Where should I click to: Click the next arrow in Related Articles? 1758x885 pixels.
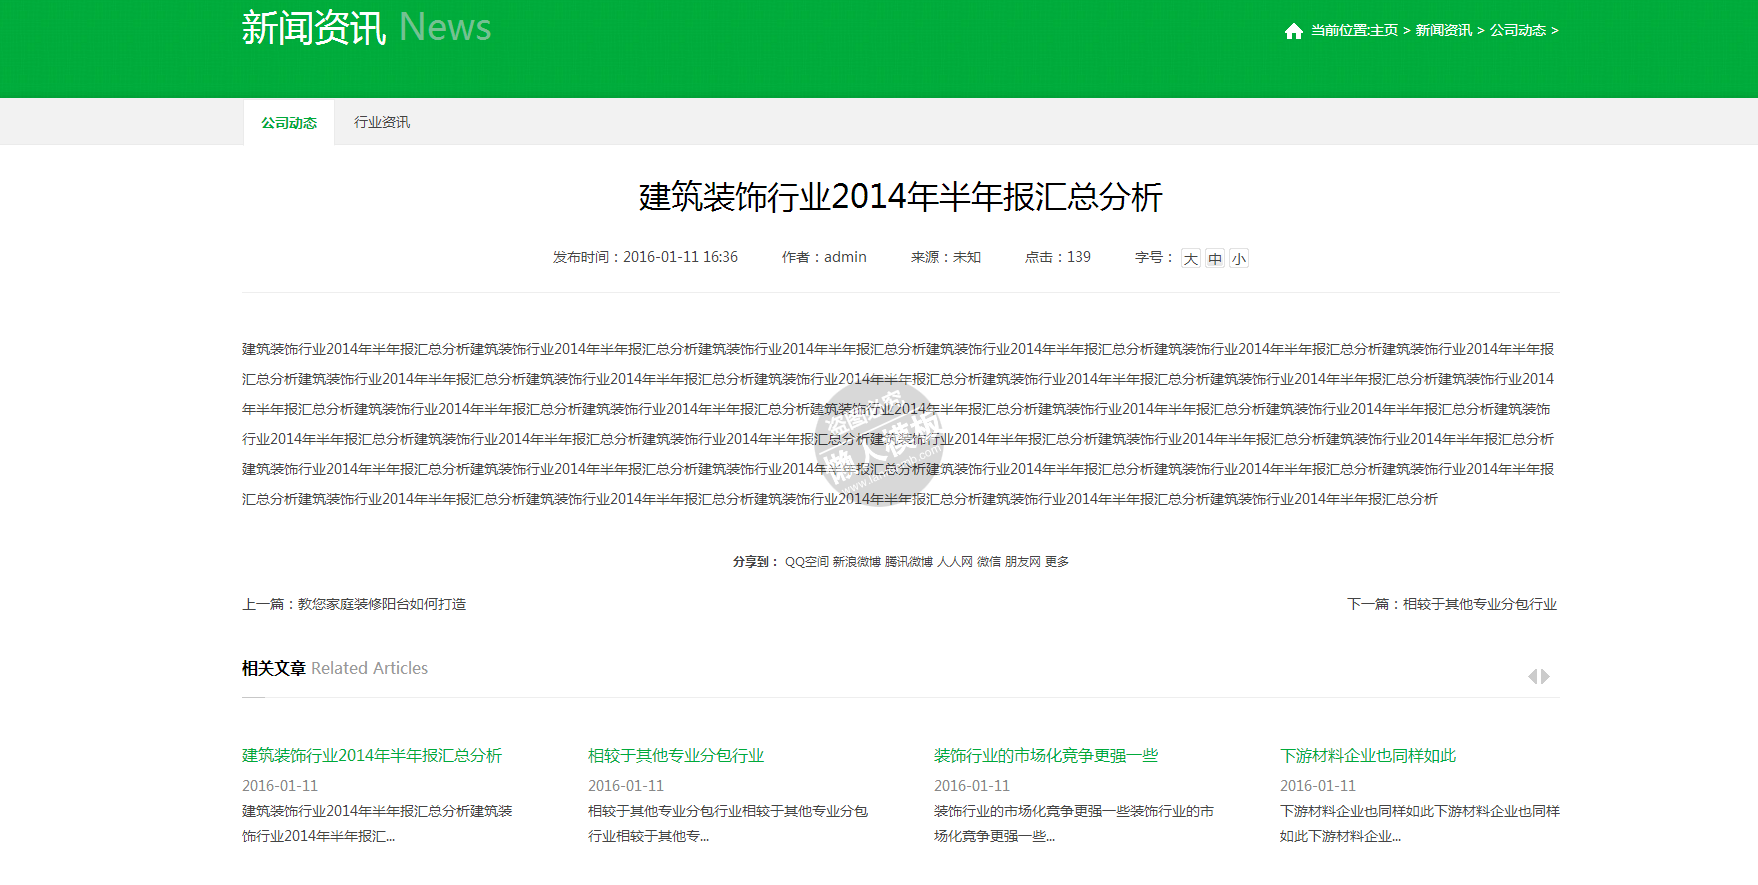(1545, 677)
